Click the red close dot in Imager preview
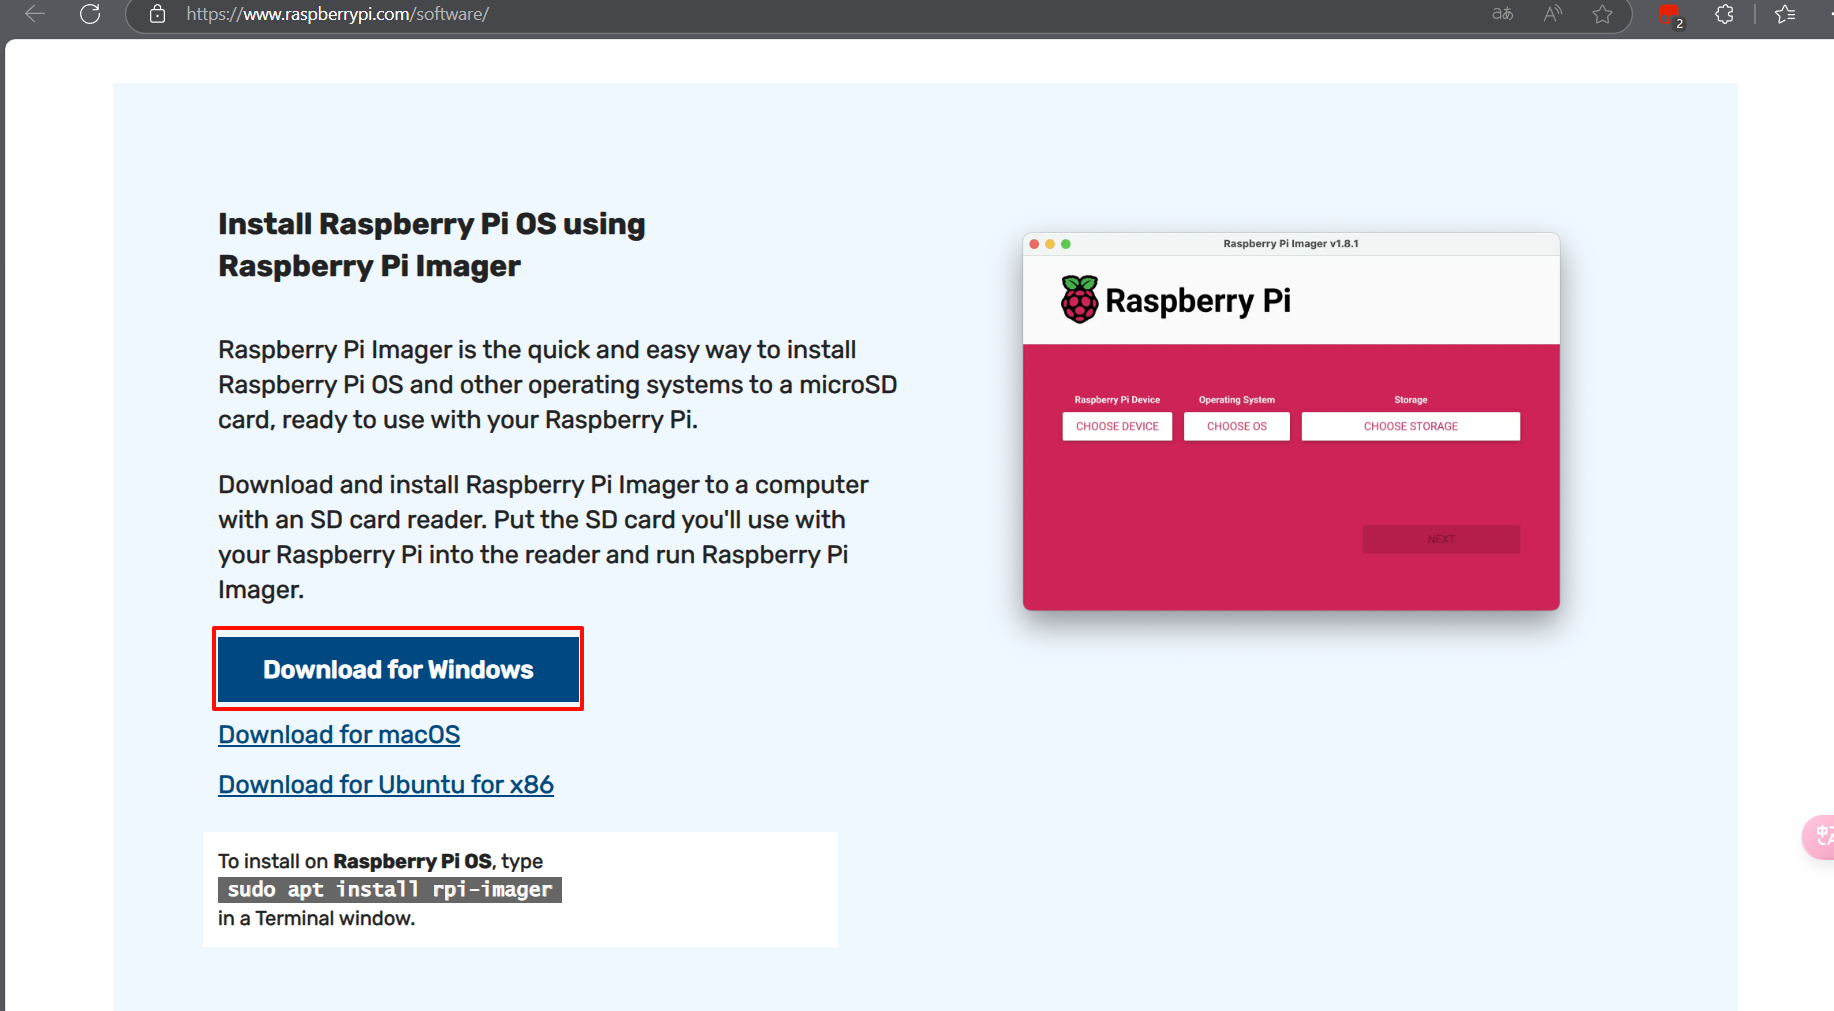 (x=1034, y=244)
